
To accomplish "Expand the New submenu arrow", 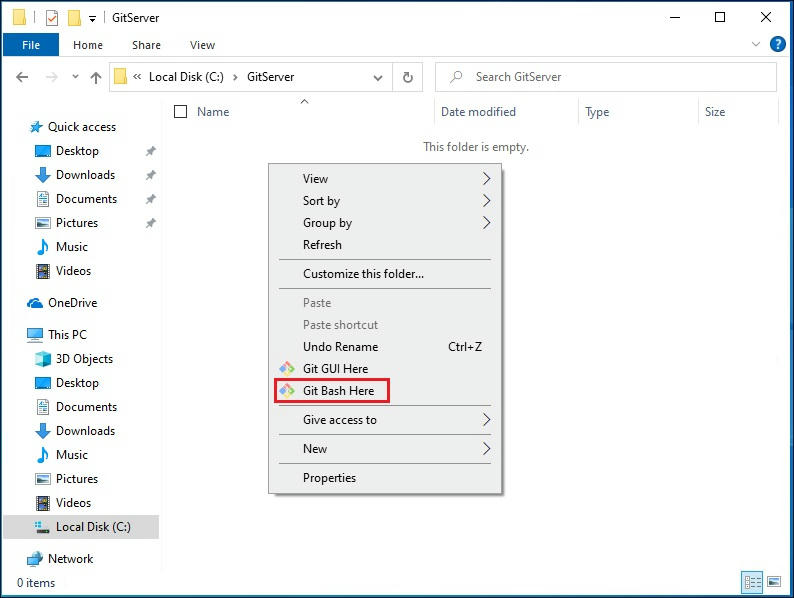I will pos(486,449).
